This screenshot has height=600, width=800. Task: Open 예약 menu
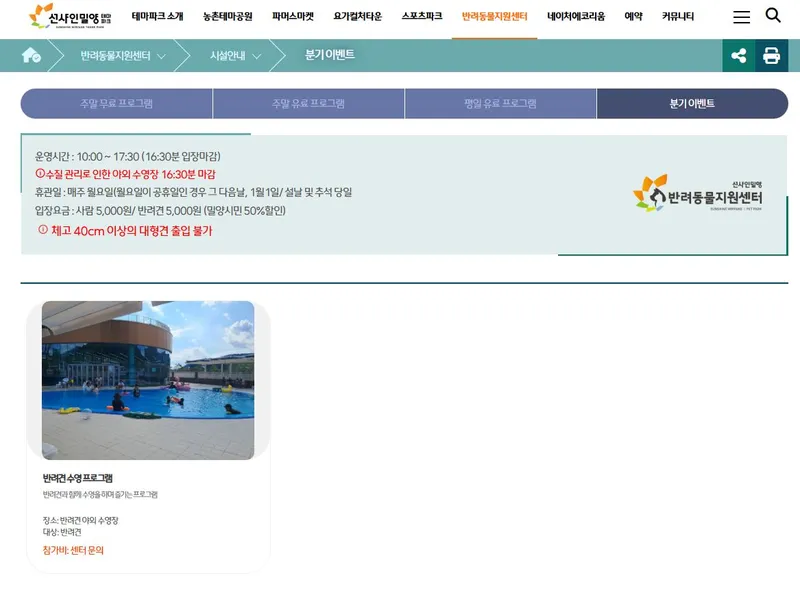point(633,16)
